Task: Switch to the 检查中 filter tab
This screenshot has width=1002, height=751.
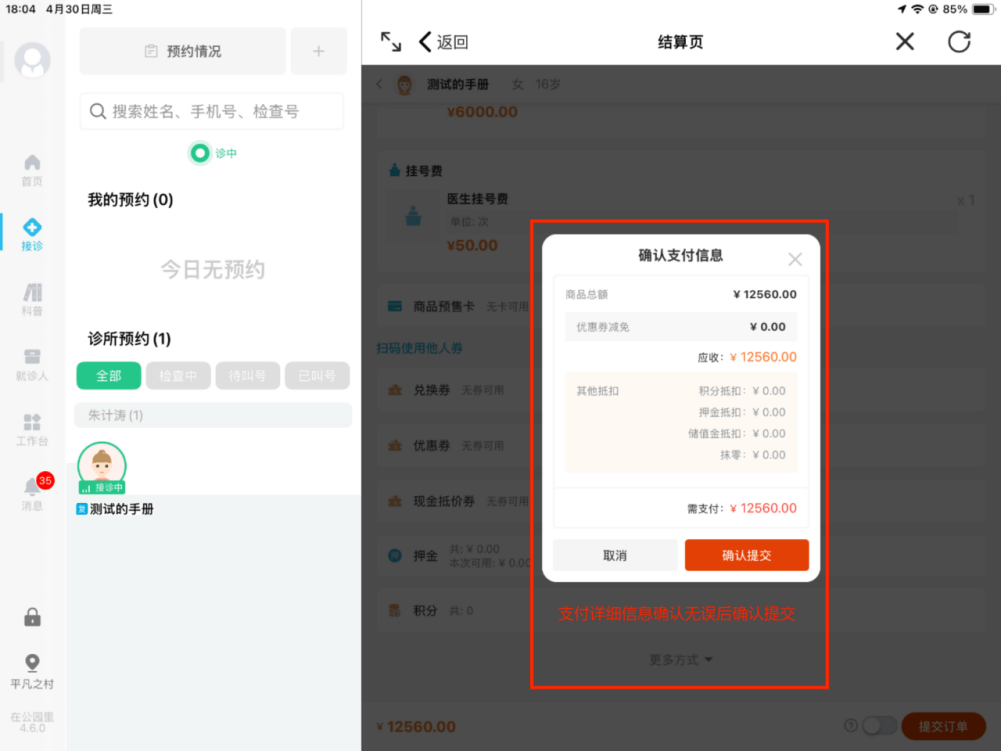Action: pos(178,376)
